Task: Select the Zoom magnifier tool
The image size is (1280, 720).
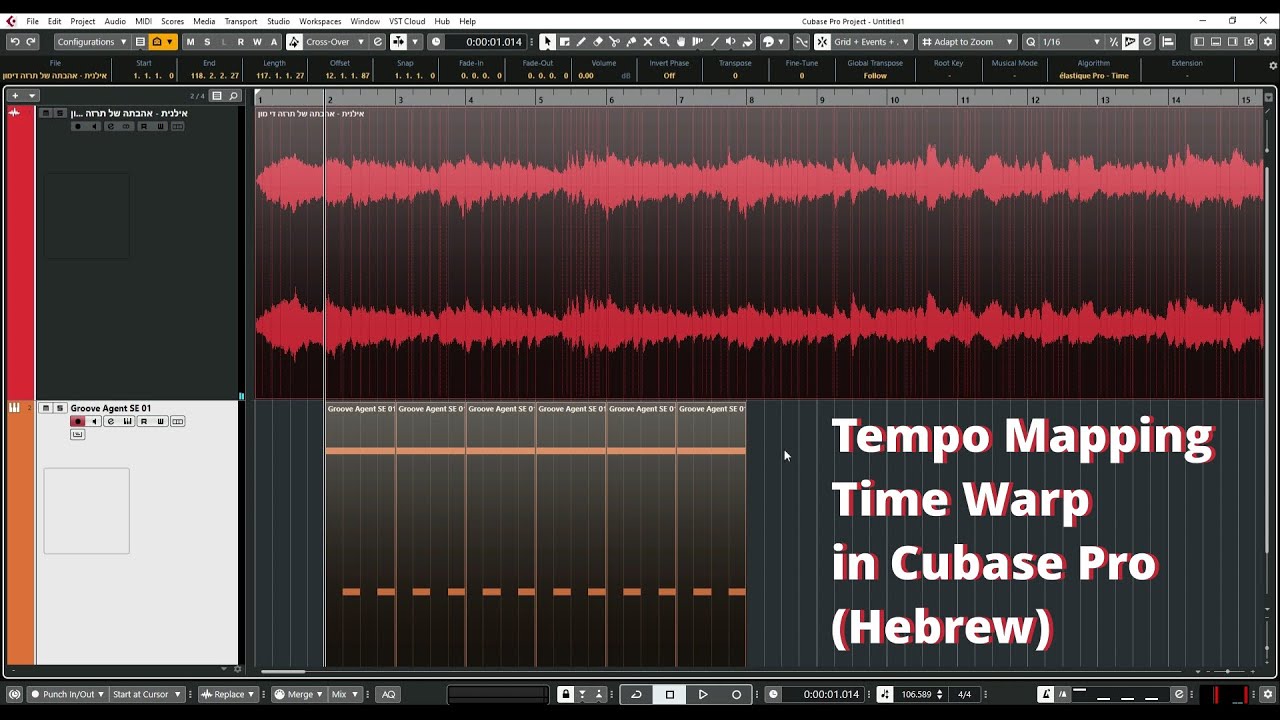Action: 664,42
